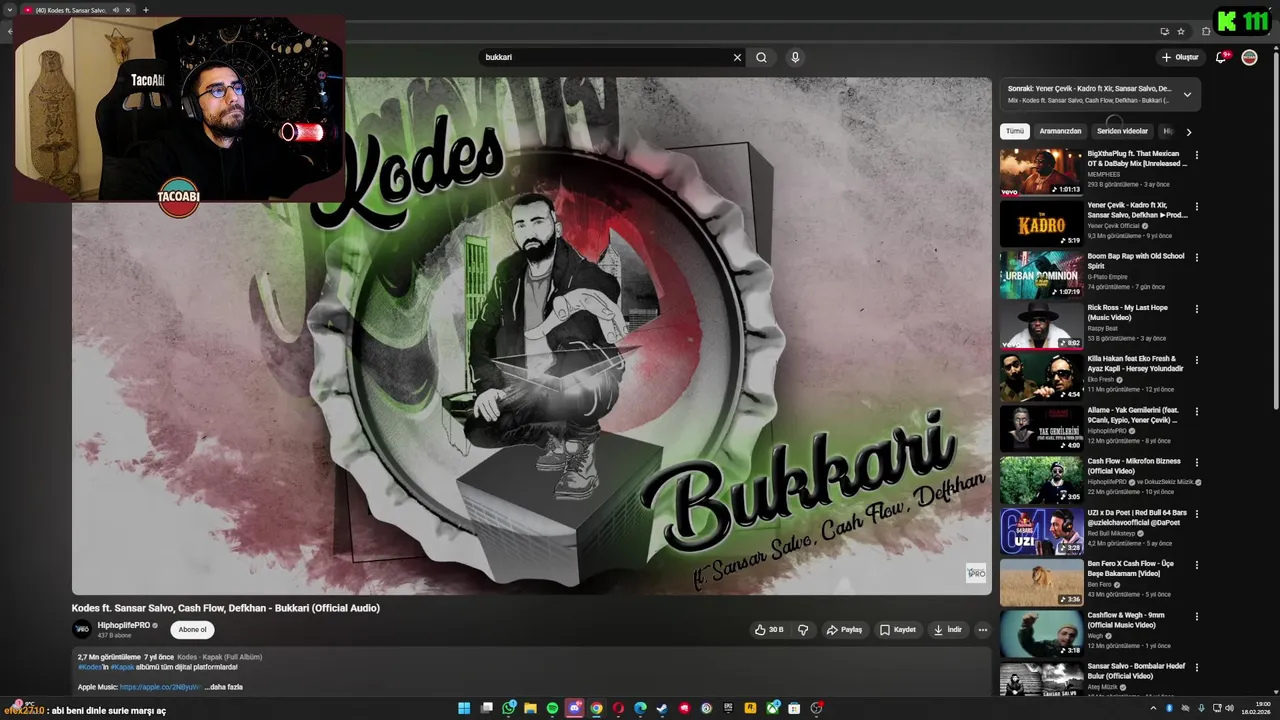Play UZI x Da Poet 64 Bars thumbnail

click(1041, 530)
